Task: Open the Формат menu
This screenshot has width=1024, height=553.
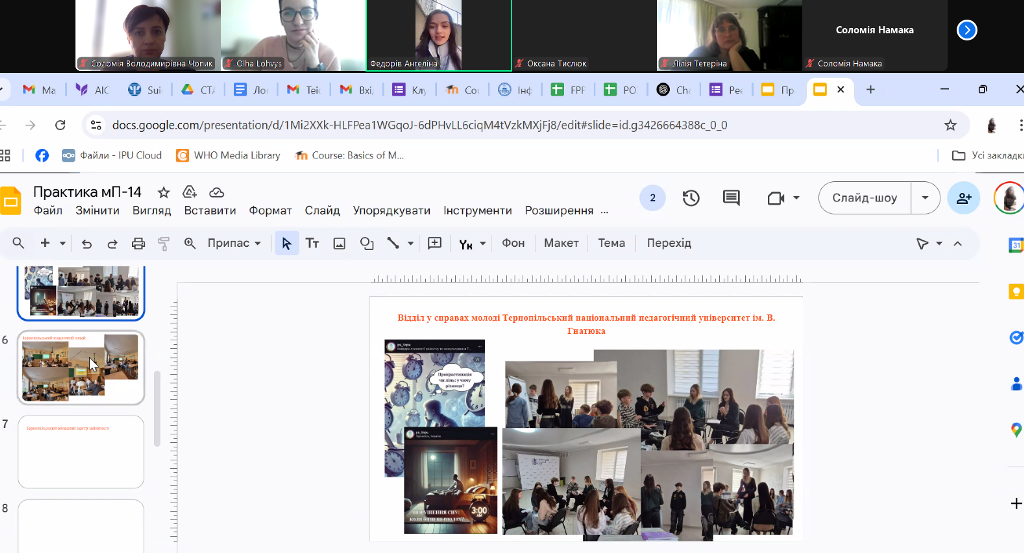Action: pyautogui.click(x=270, y=211)
